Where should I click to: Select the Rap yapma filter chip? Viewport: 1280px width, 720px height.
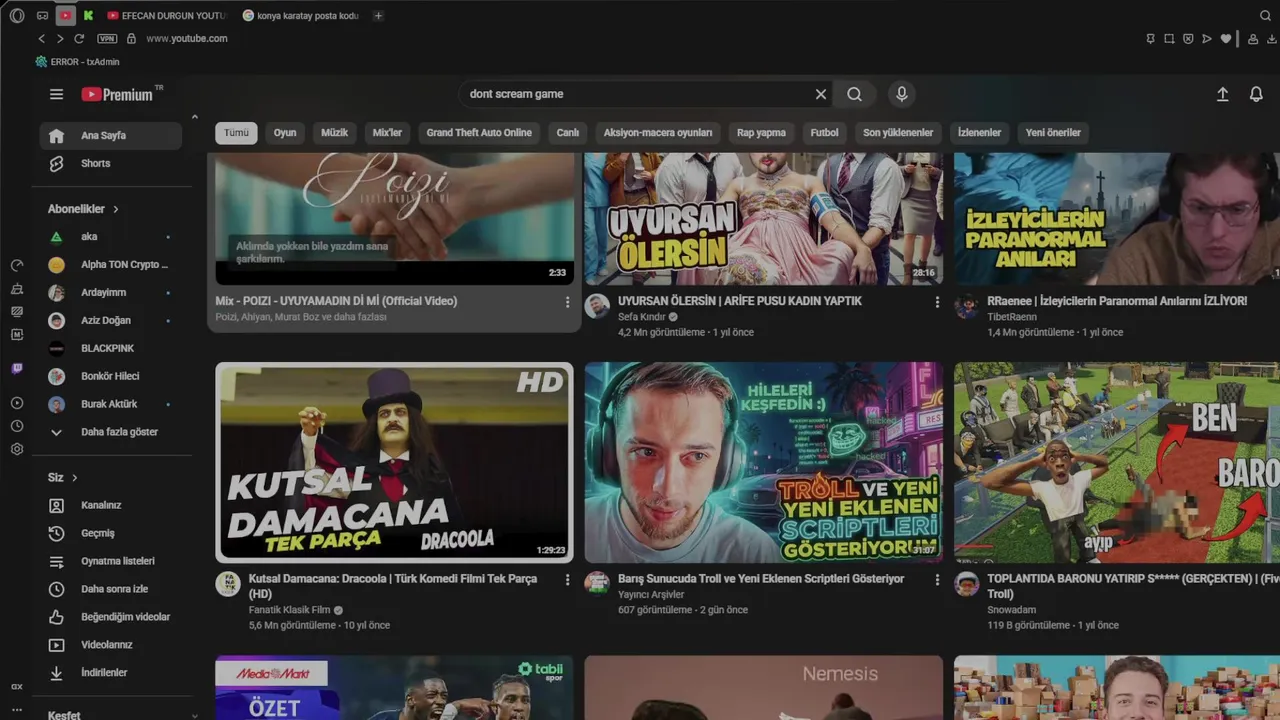click(x=761, y=133)
